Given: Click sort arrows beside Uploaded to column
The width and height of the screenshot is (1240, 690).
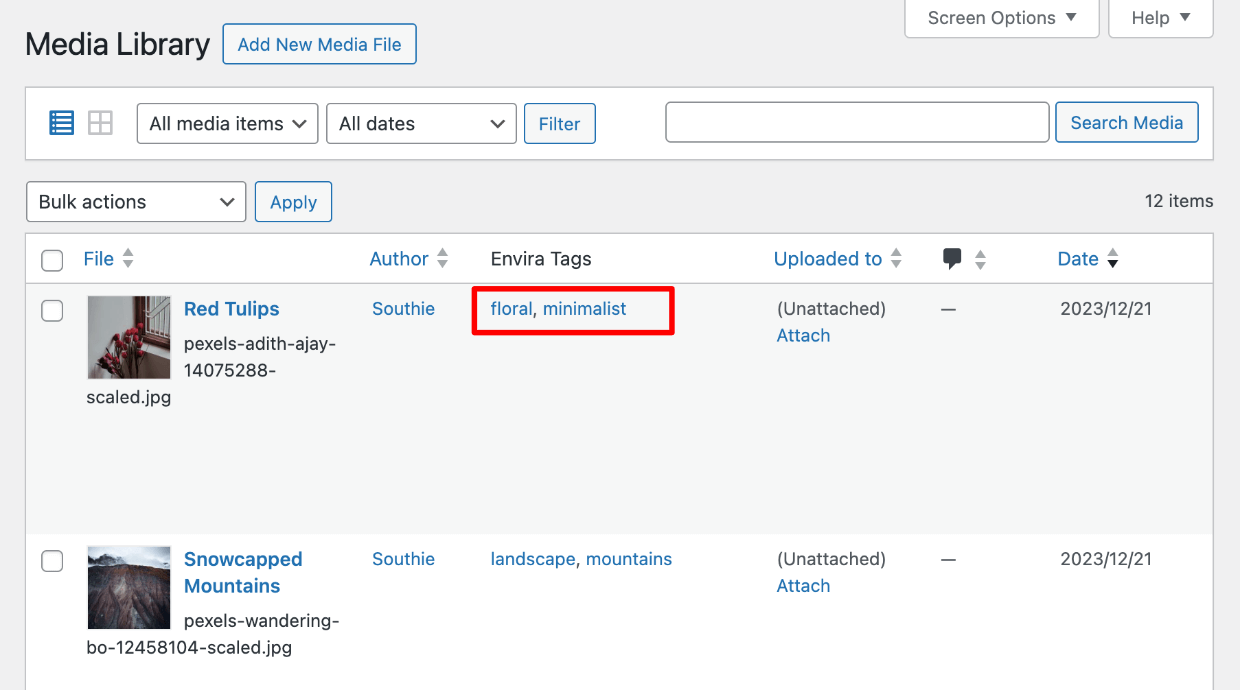Looking at the screenshot, I should [x=896, y=259].
